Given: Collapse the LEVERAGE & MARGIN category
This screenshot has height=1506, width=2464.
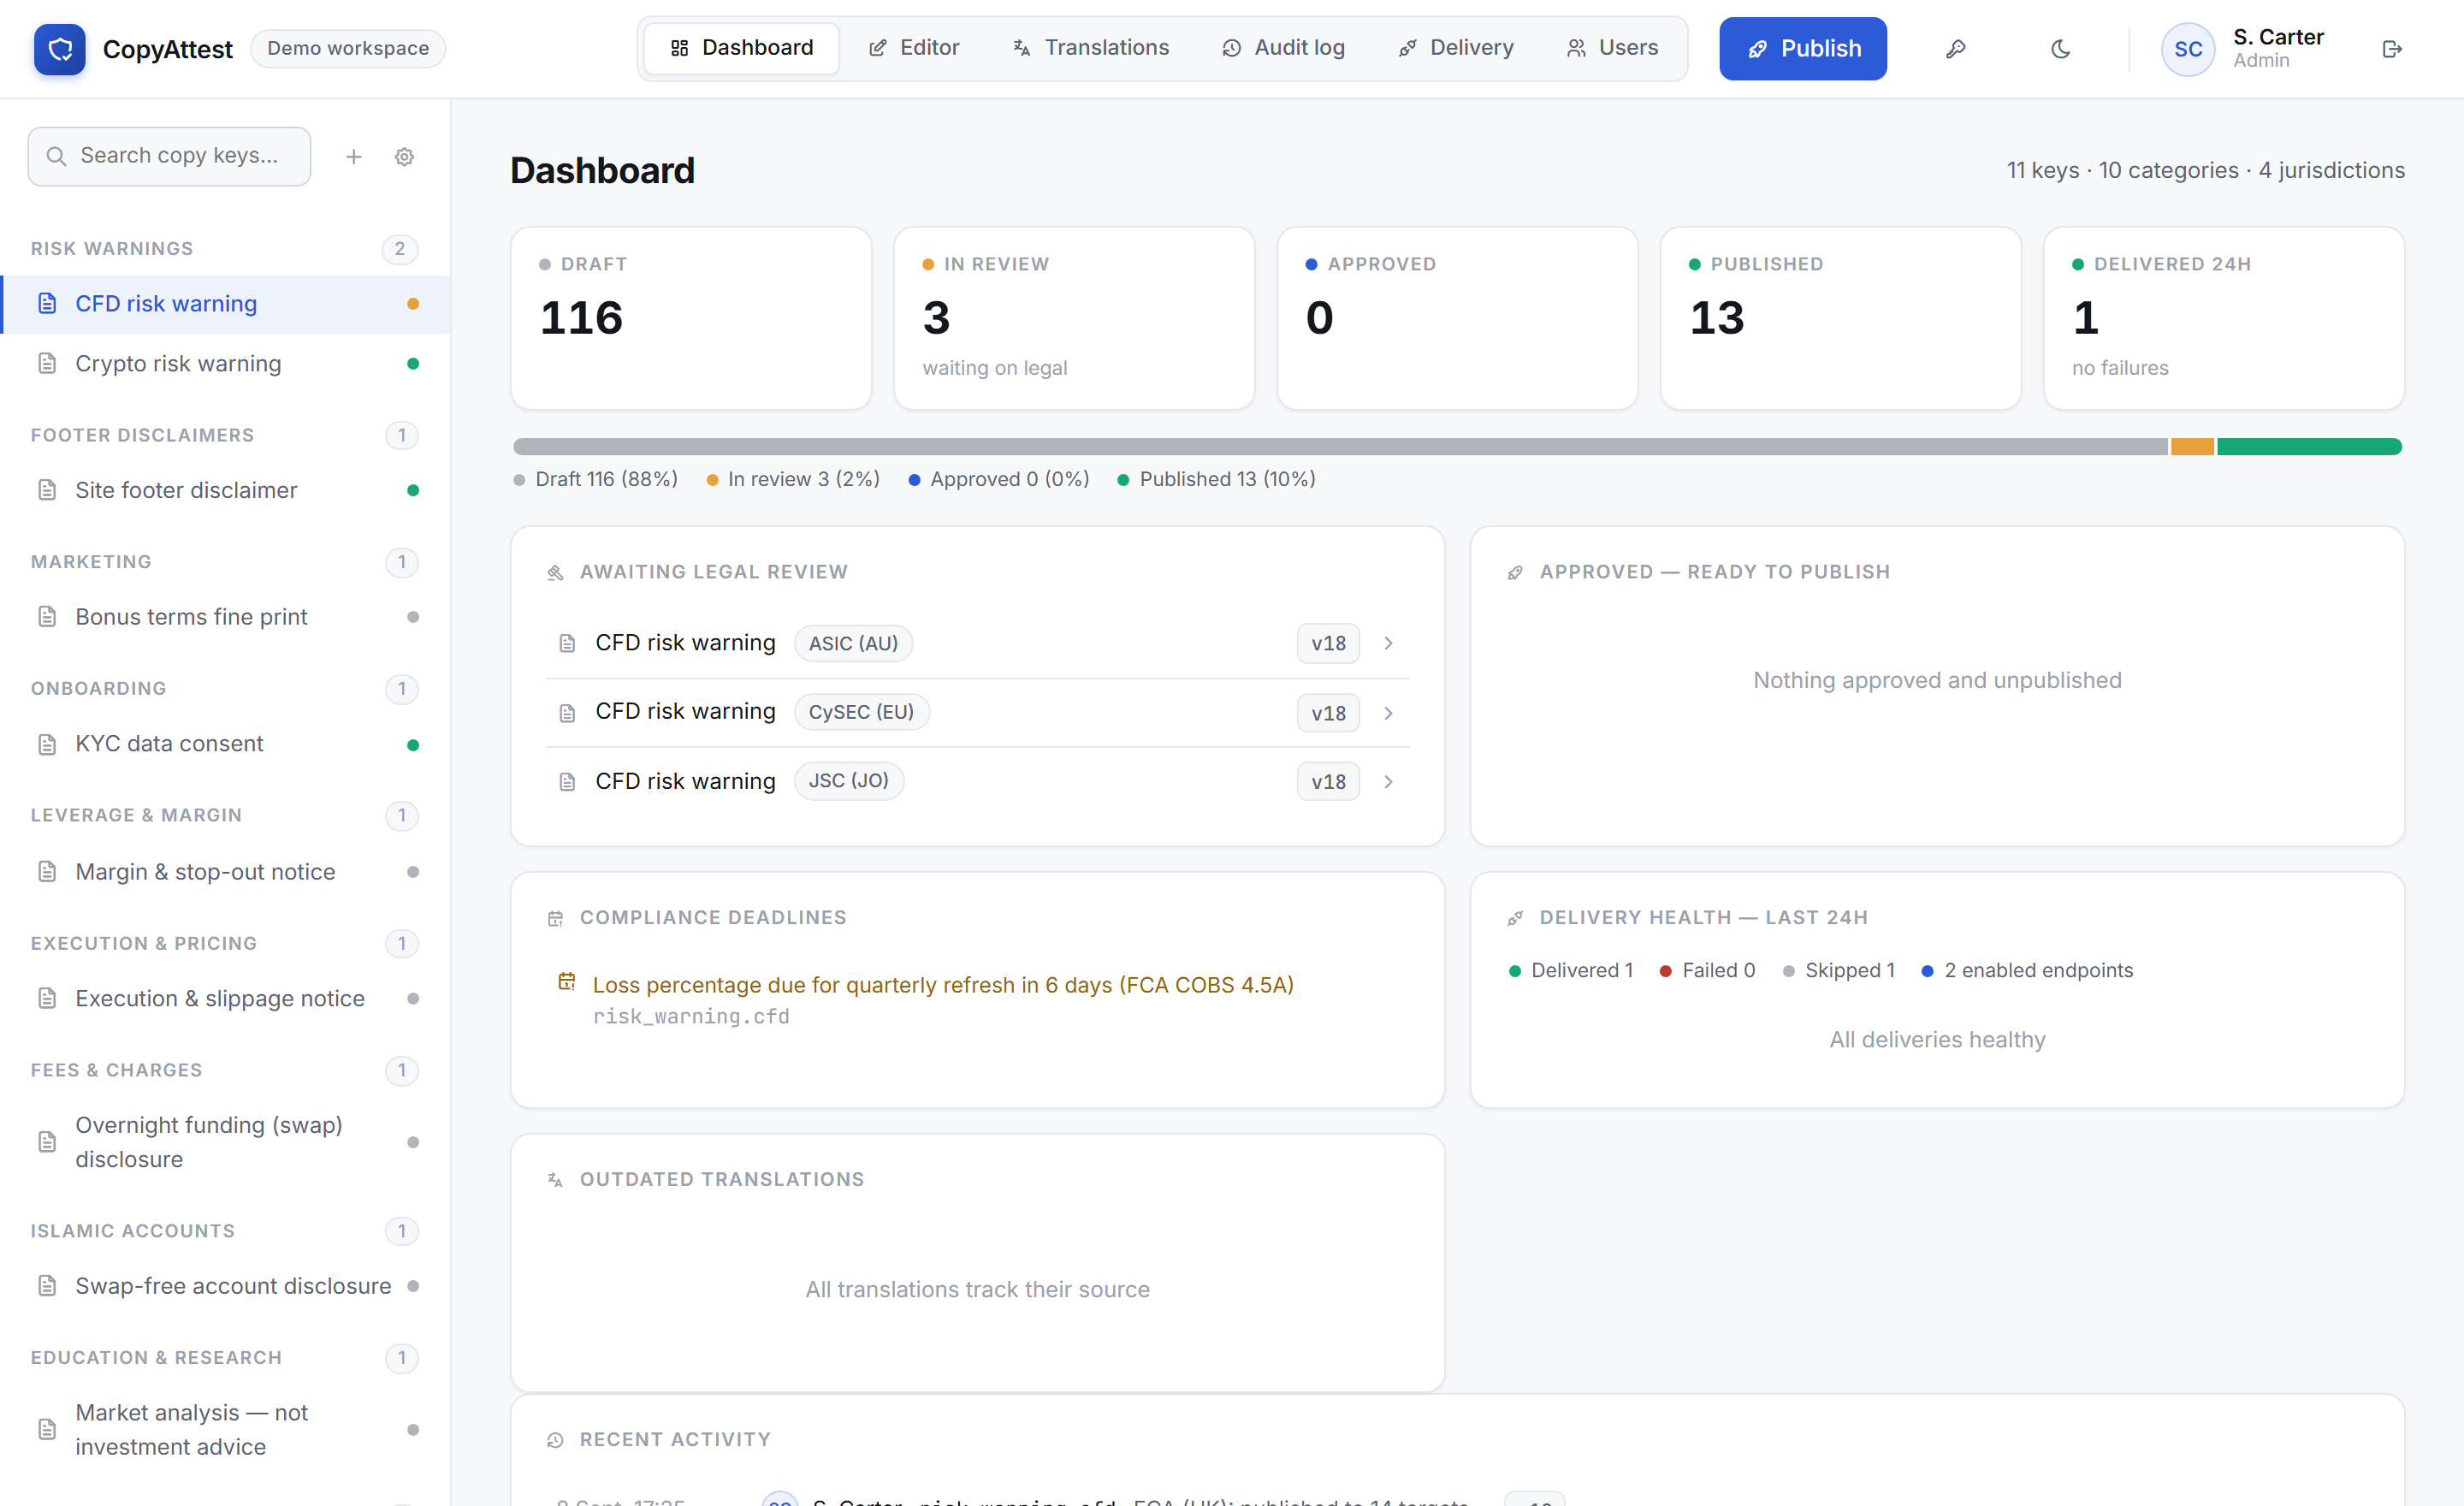Looking at the screenshot, I should [x=224, y=816].
